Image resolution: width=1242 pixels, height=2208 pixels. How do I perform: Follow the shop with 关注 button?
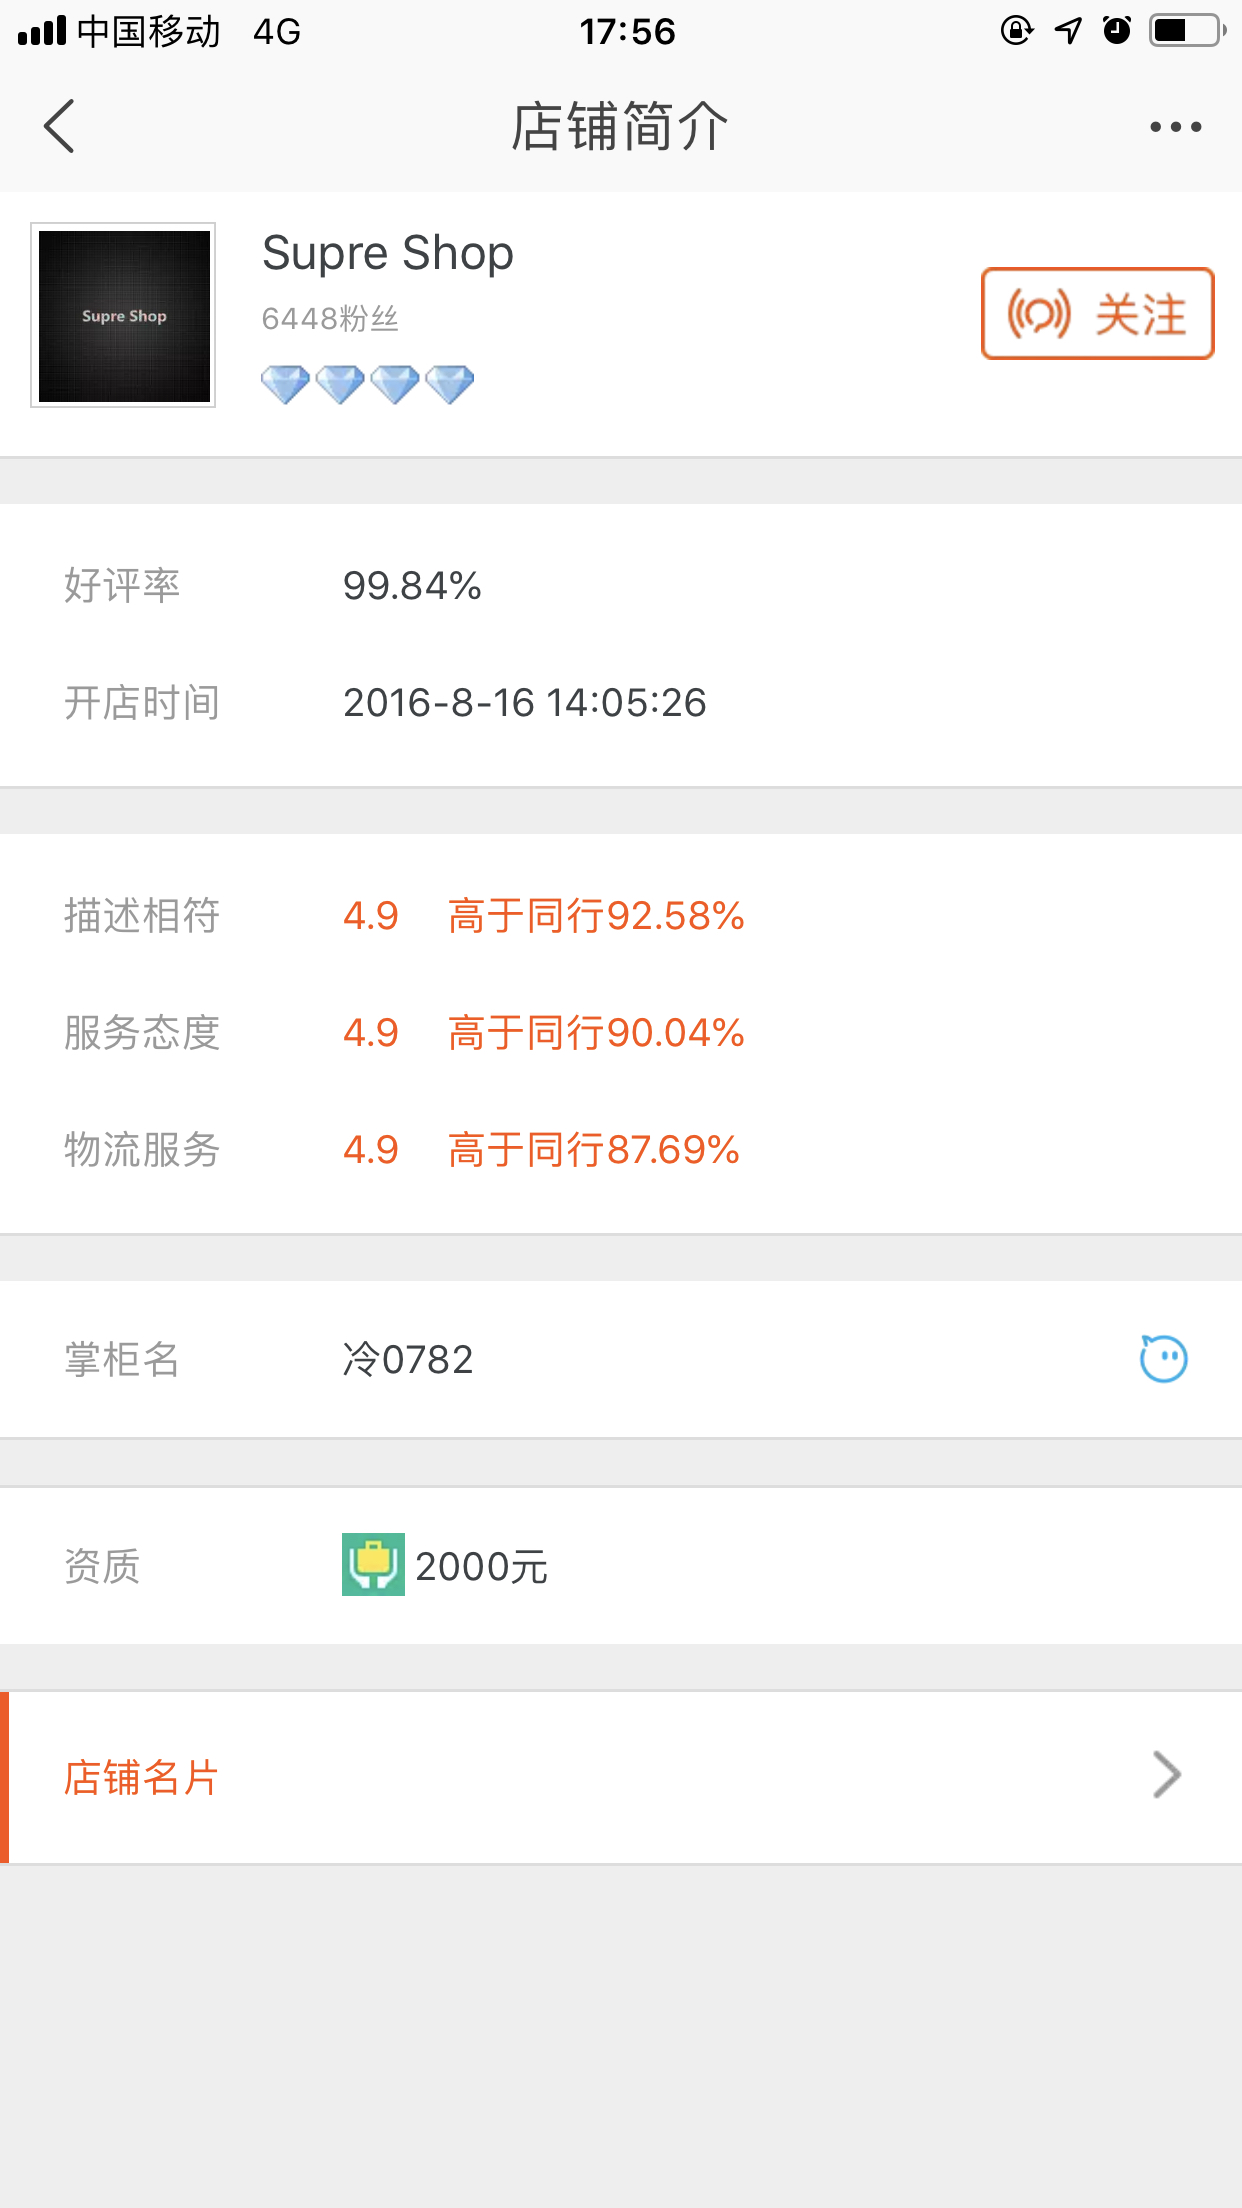click(x=1097, y=314)
